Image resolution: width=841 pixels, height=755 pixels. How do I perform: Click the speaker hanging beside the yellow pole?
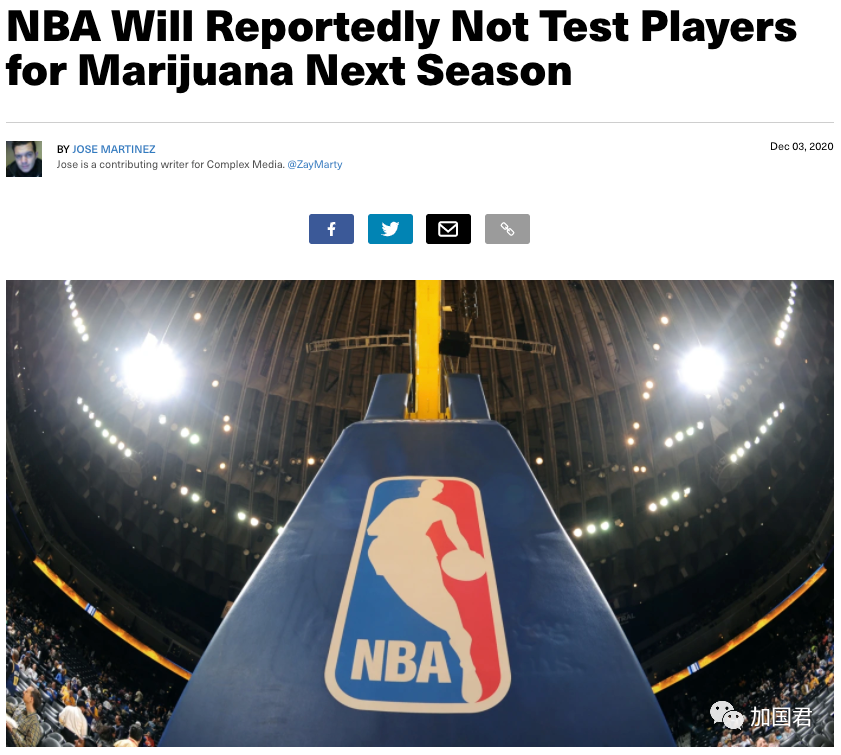tap(454, 343)
